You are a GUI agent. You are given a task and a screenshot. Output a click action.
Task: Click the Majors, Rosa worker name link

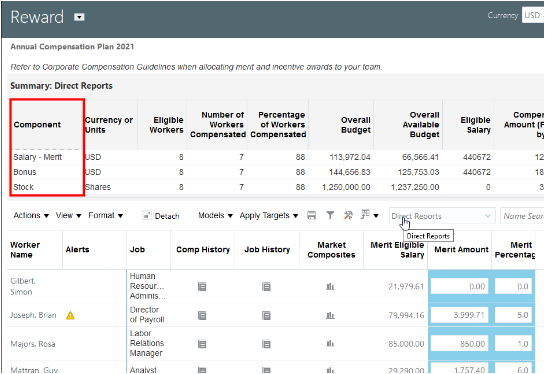[33, 344]
